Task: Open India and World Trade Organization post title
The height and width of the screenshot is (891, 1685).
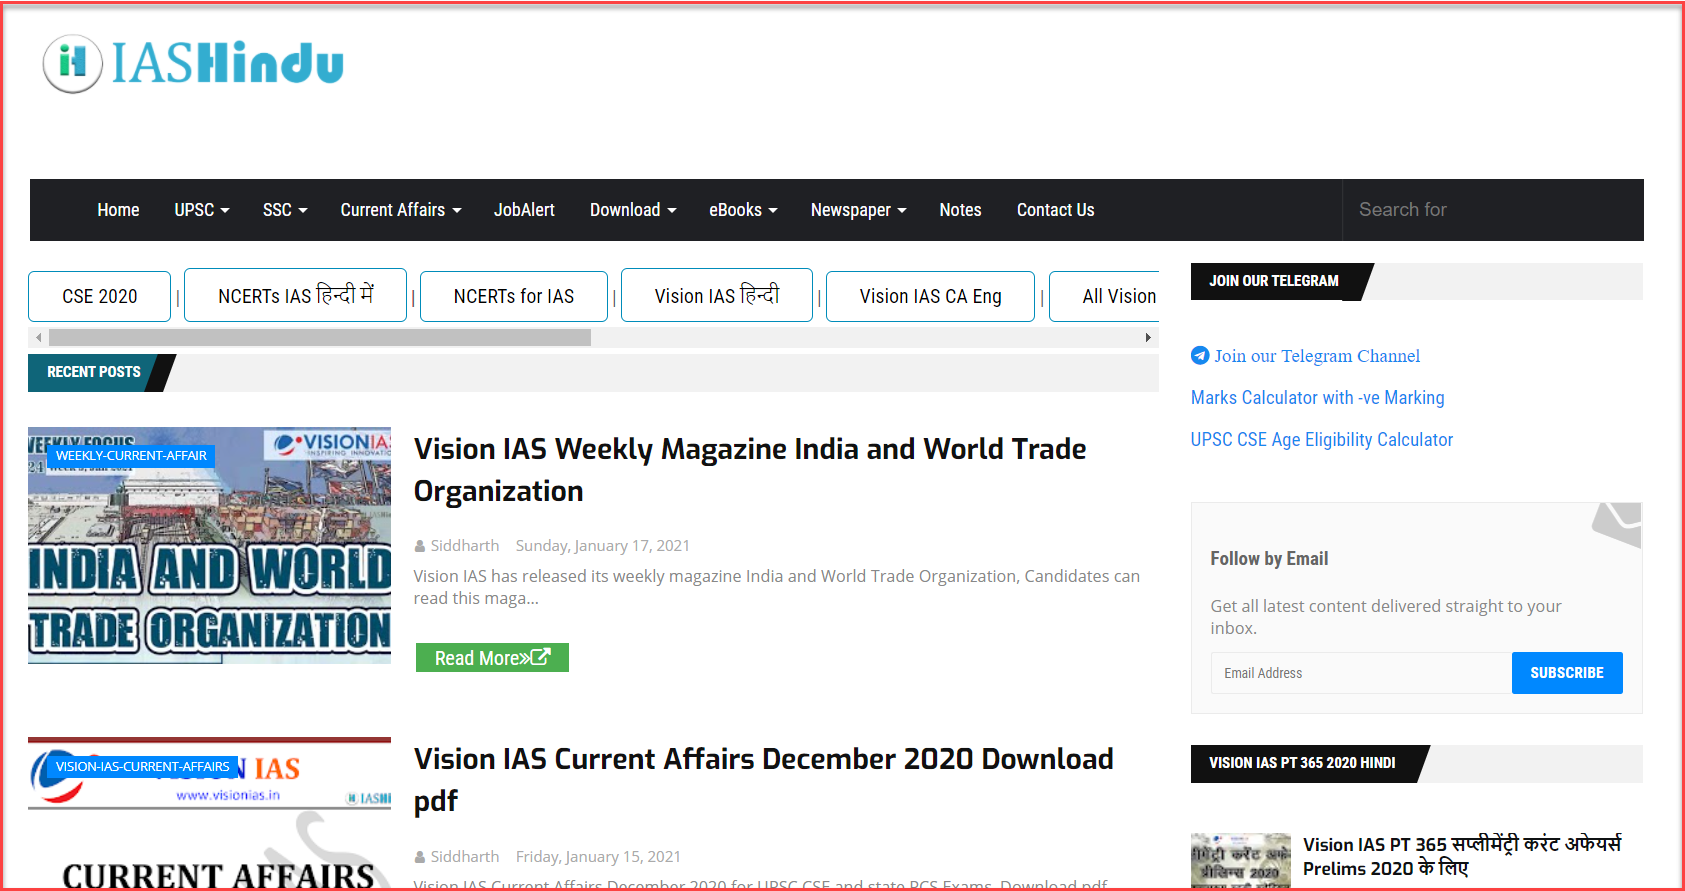Action: [750, 470]
